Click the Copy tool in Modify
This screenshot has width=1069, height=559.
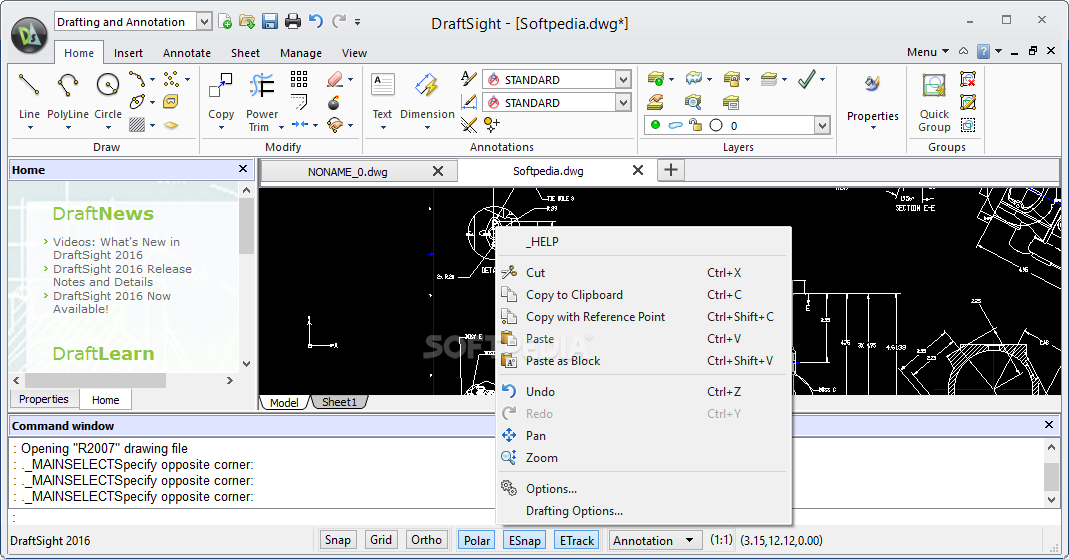221,85
